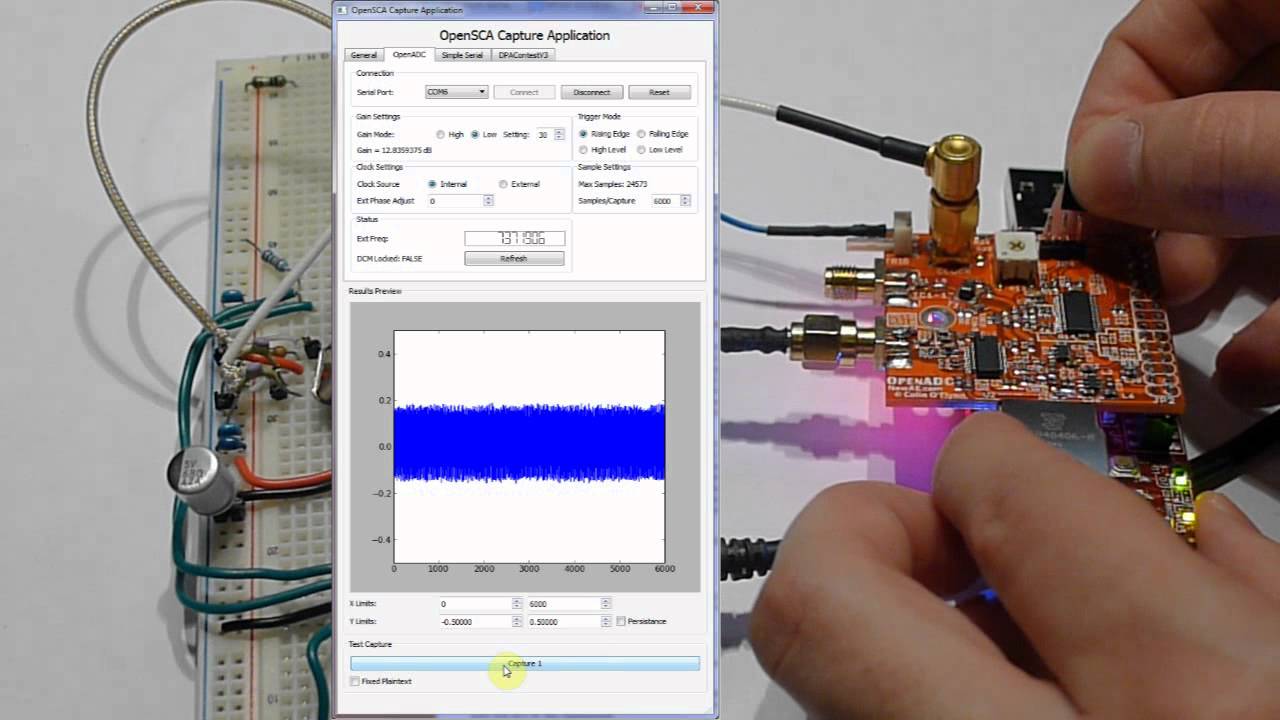1280x720 pixels.
Task: Click the Ext Phase Adjust spinner arrows
Action: (x=489, y=201)
